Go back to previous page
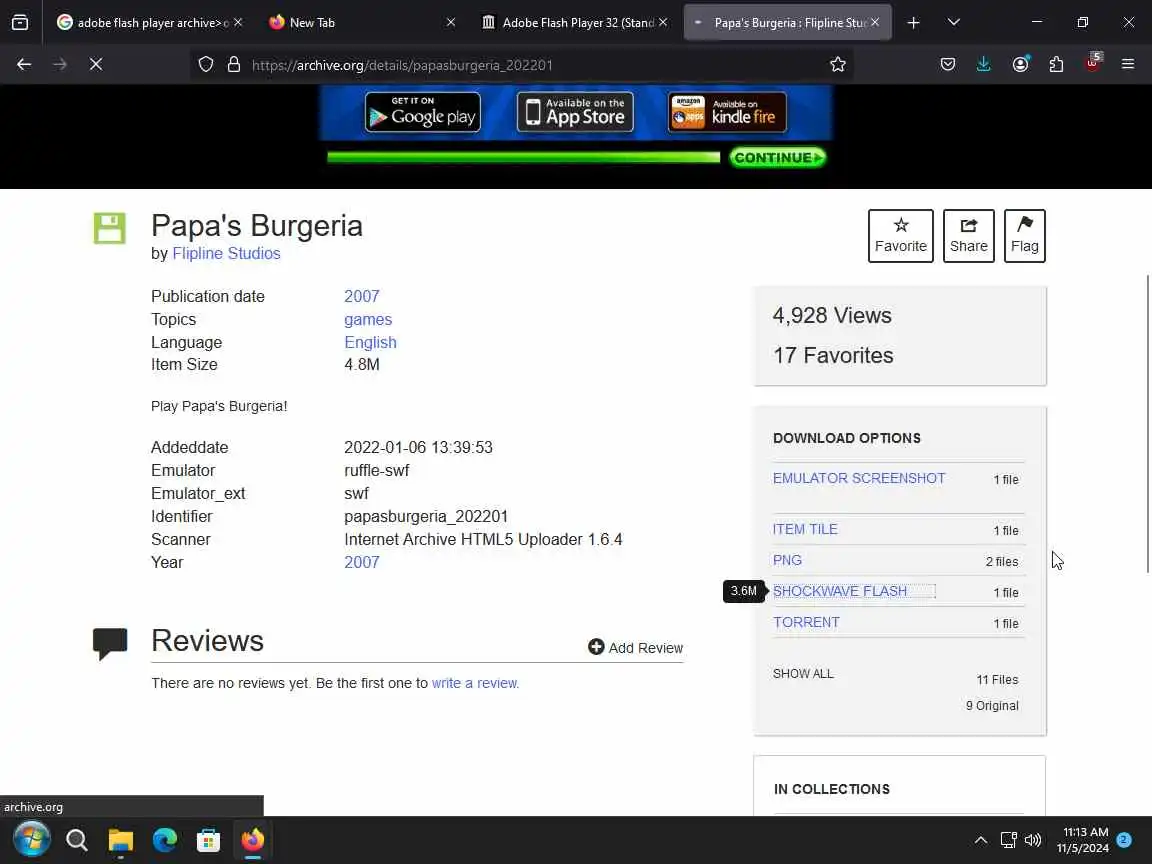 click(x=24, y=65)
